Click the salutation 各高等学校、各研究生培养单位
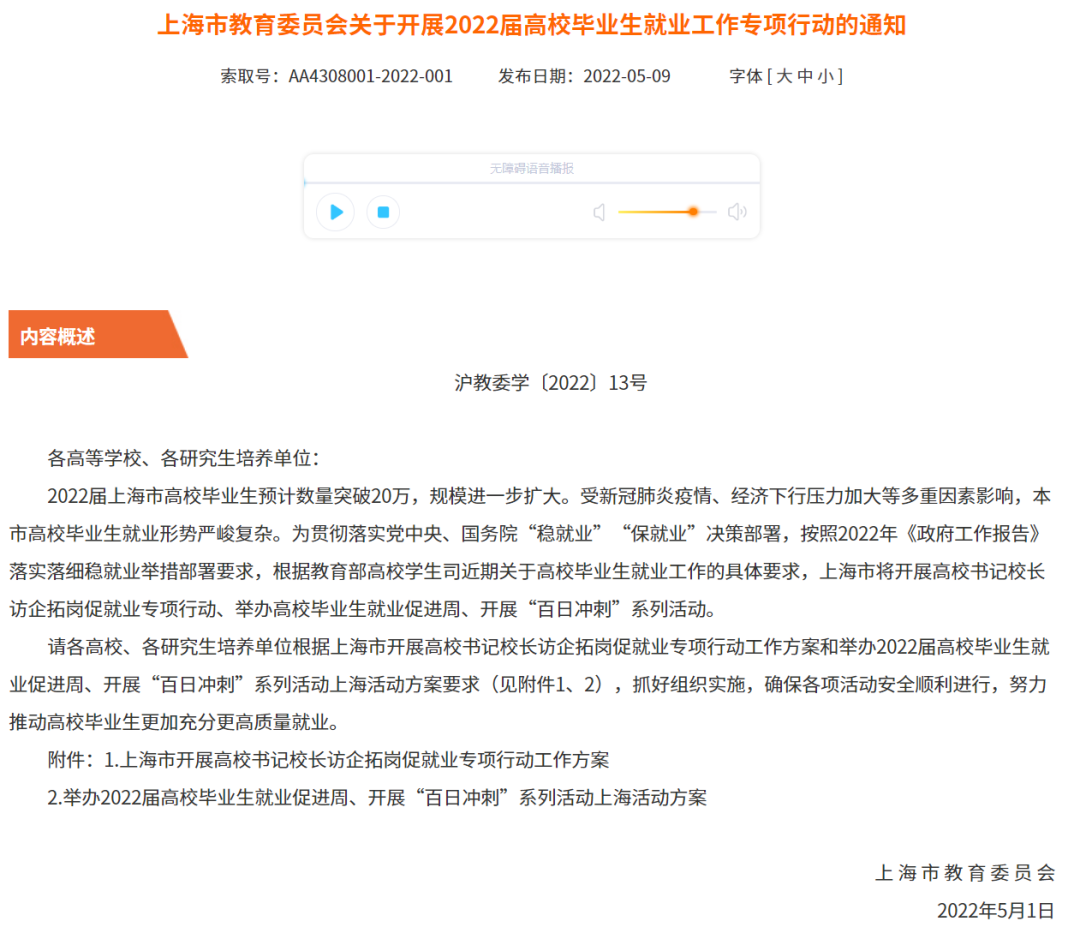This screenshot has width=1080, height=951. pos(184,458)
